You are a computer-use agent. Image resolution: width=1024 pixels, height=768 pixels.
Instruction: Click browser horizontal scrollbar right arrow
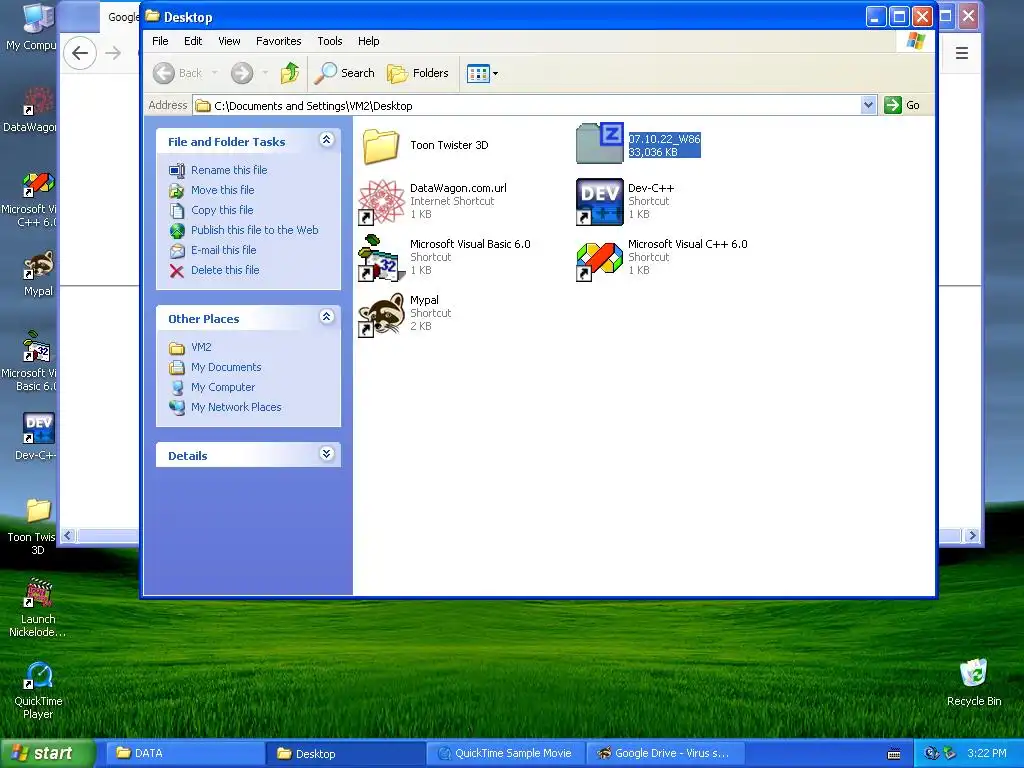coord(972,536)
